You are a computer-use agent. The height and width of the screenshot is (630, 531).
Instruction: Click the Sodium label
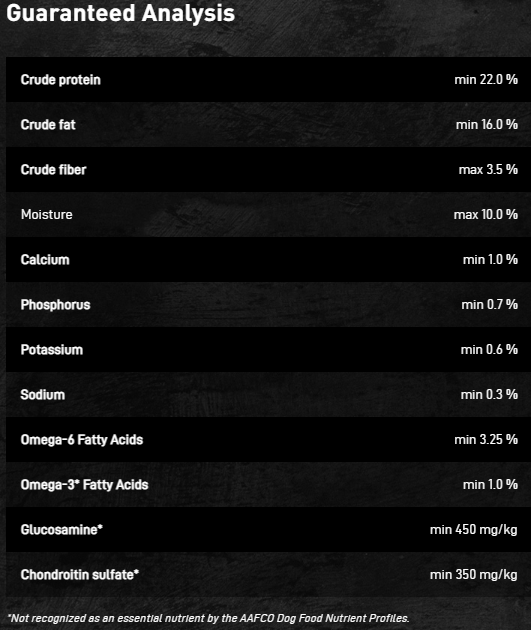43,395
